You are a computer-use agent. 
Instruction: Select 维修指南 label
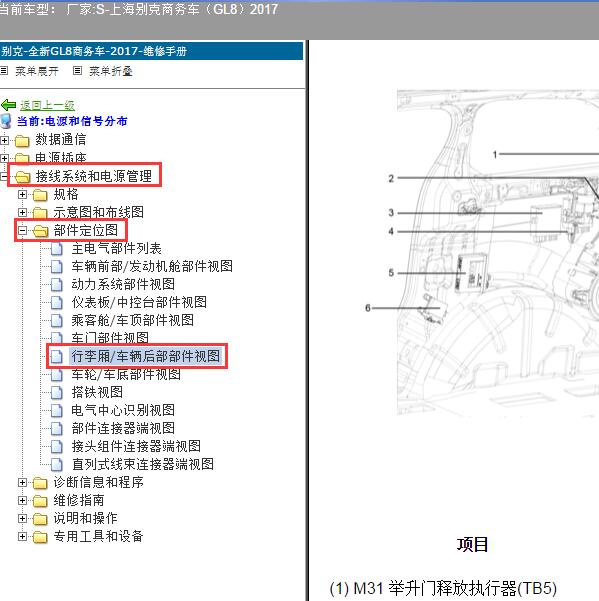coord(79,500)
